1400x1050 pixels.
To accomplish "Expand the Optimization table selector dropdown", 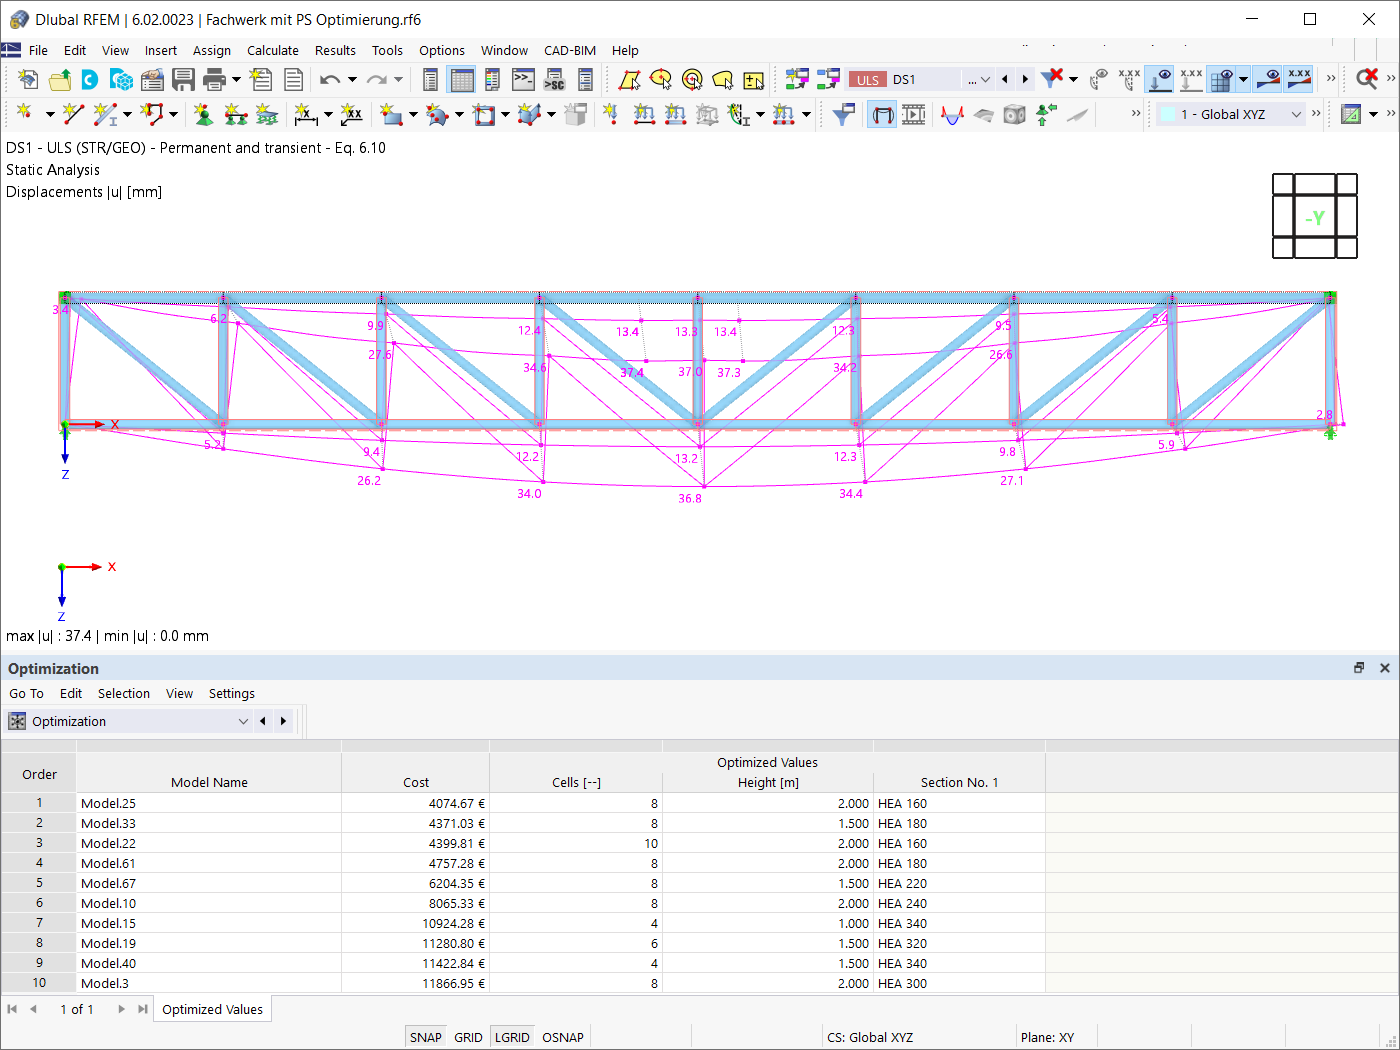I will pyautogui.click(x=243, y=721).
